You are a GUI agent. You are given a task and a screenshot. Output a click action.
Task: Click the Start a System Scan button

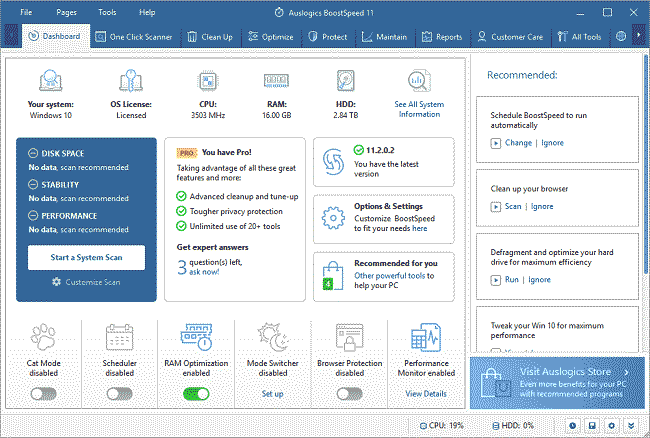(x=85, y=258)
